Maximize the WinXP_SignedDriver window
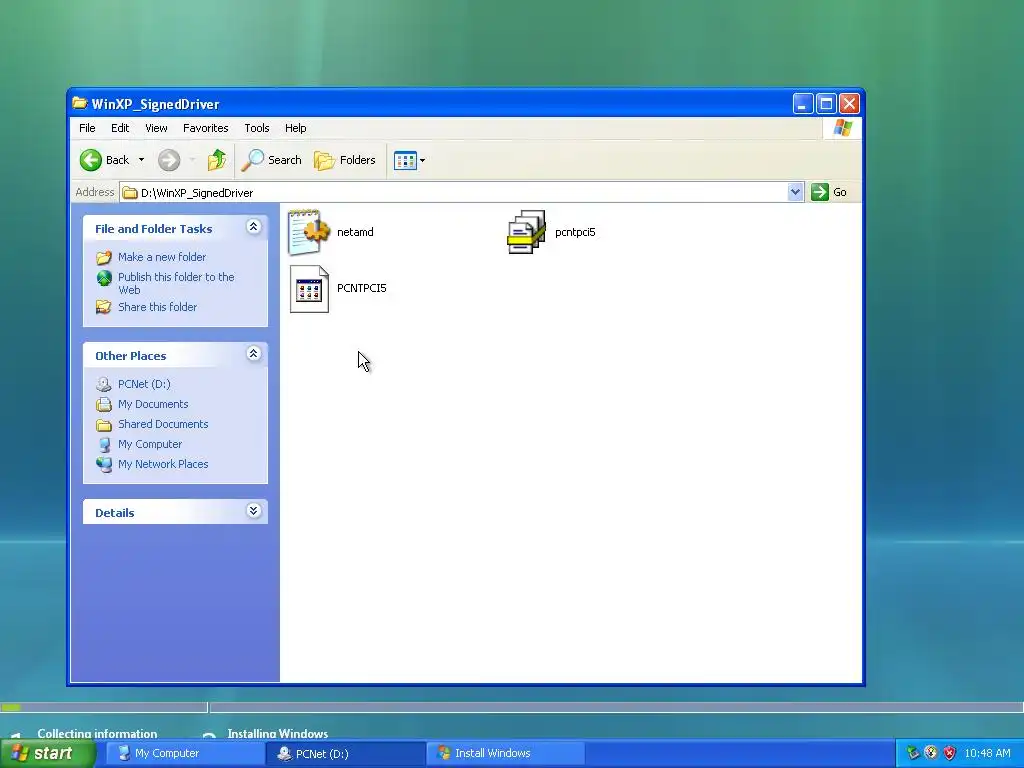This screenshot has width=1024, height=768. 826,104
